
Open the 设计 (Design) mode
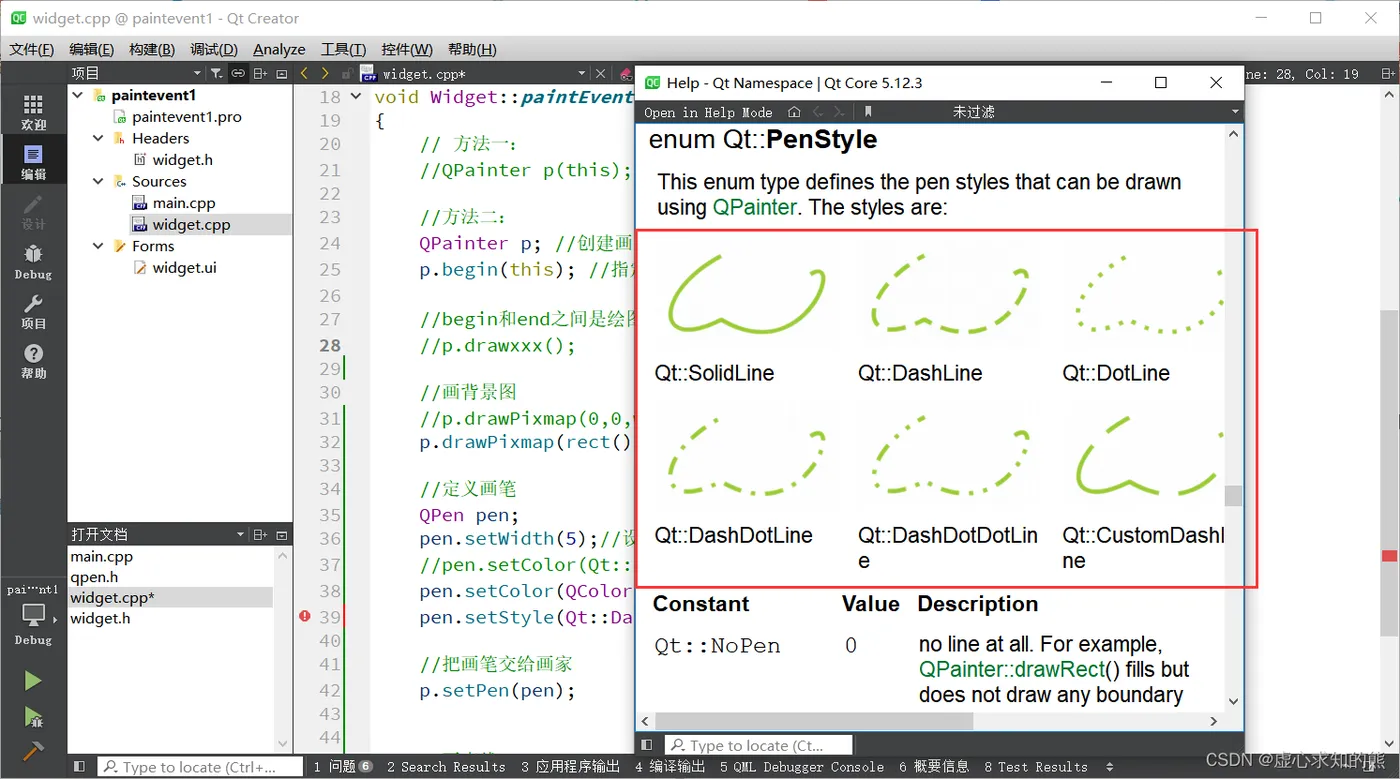pyautogui.click(x=33, y=211)
